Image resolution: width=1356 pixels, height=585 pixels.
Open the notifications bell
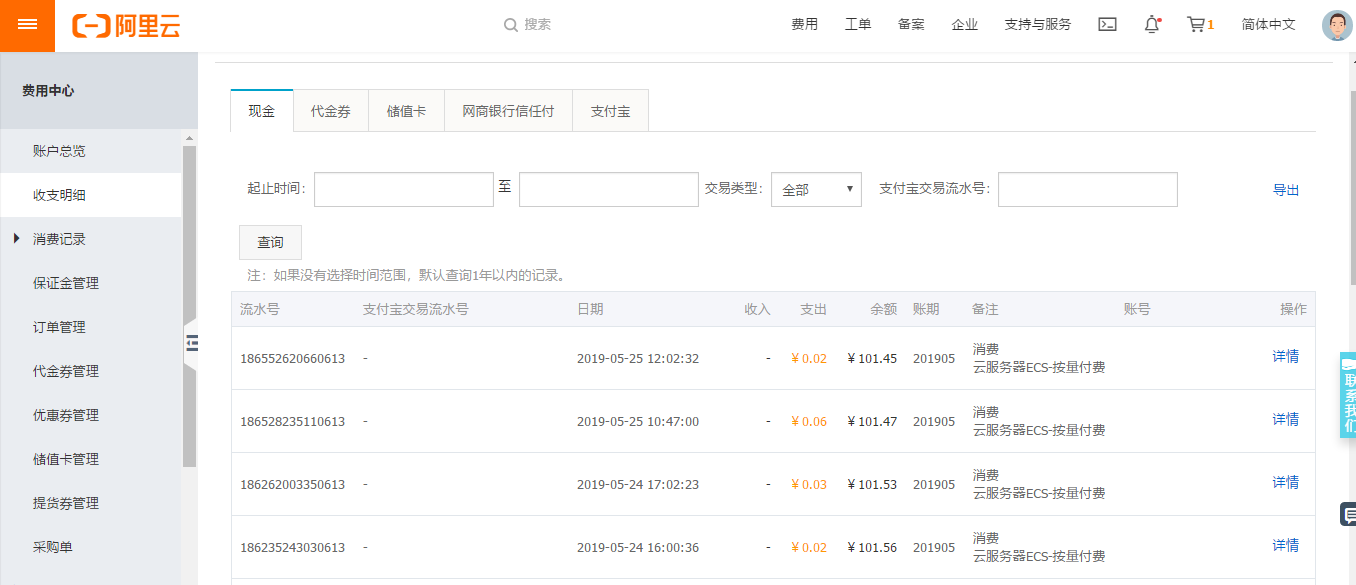[1151, 25]
